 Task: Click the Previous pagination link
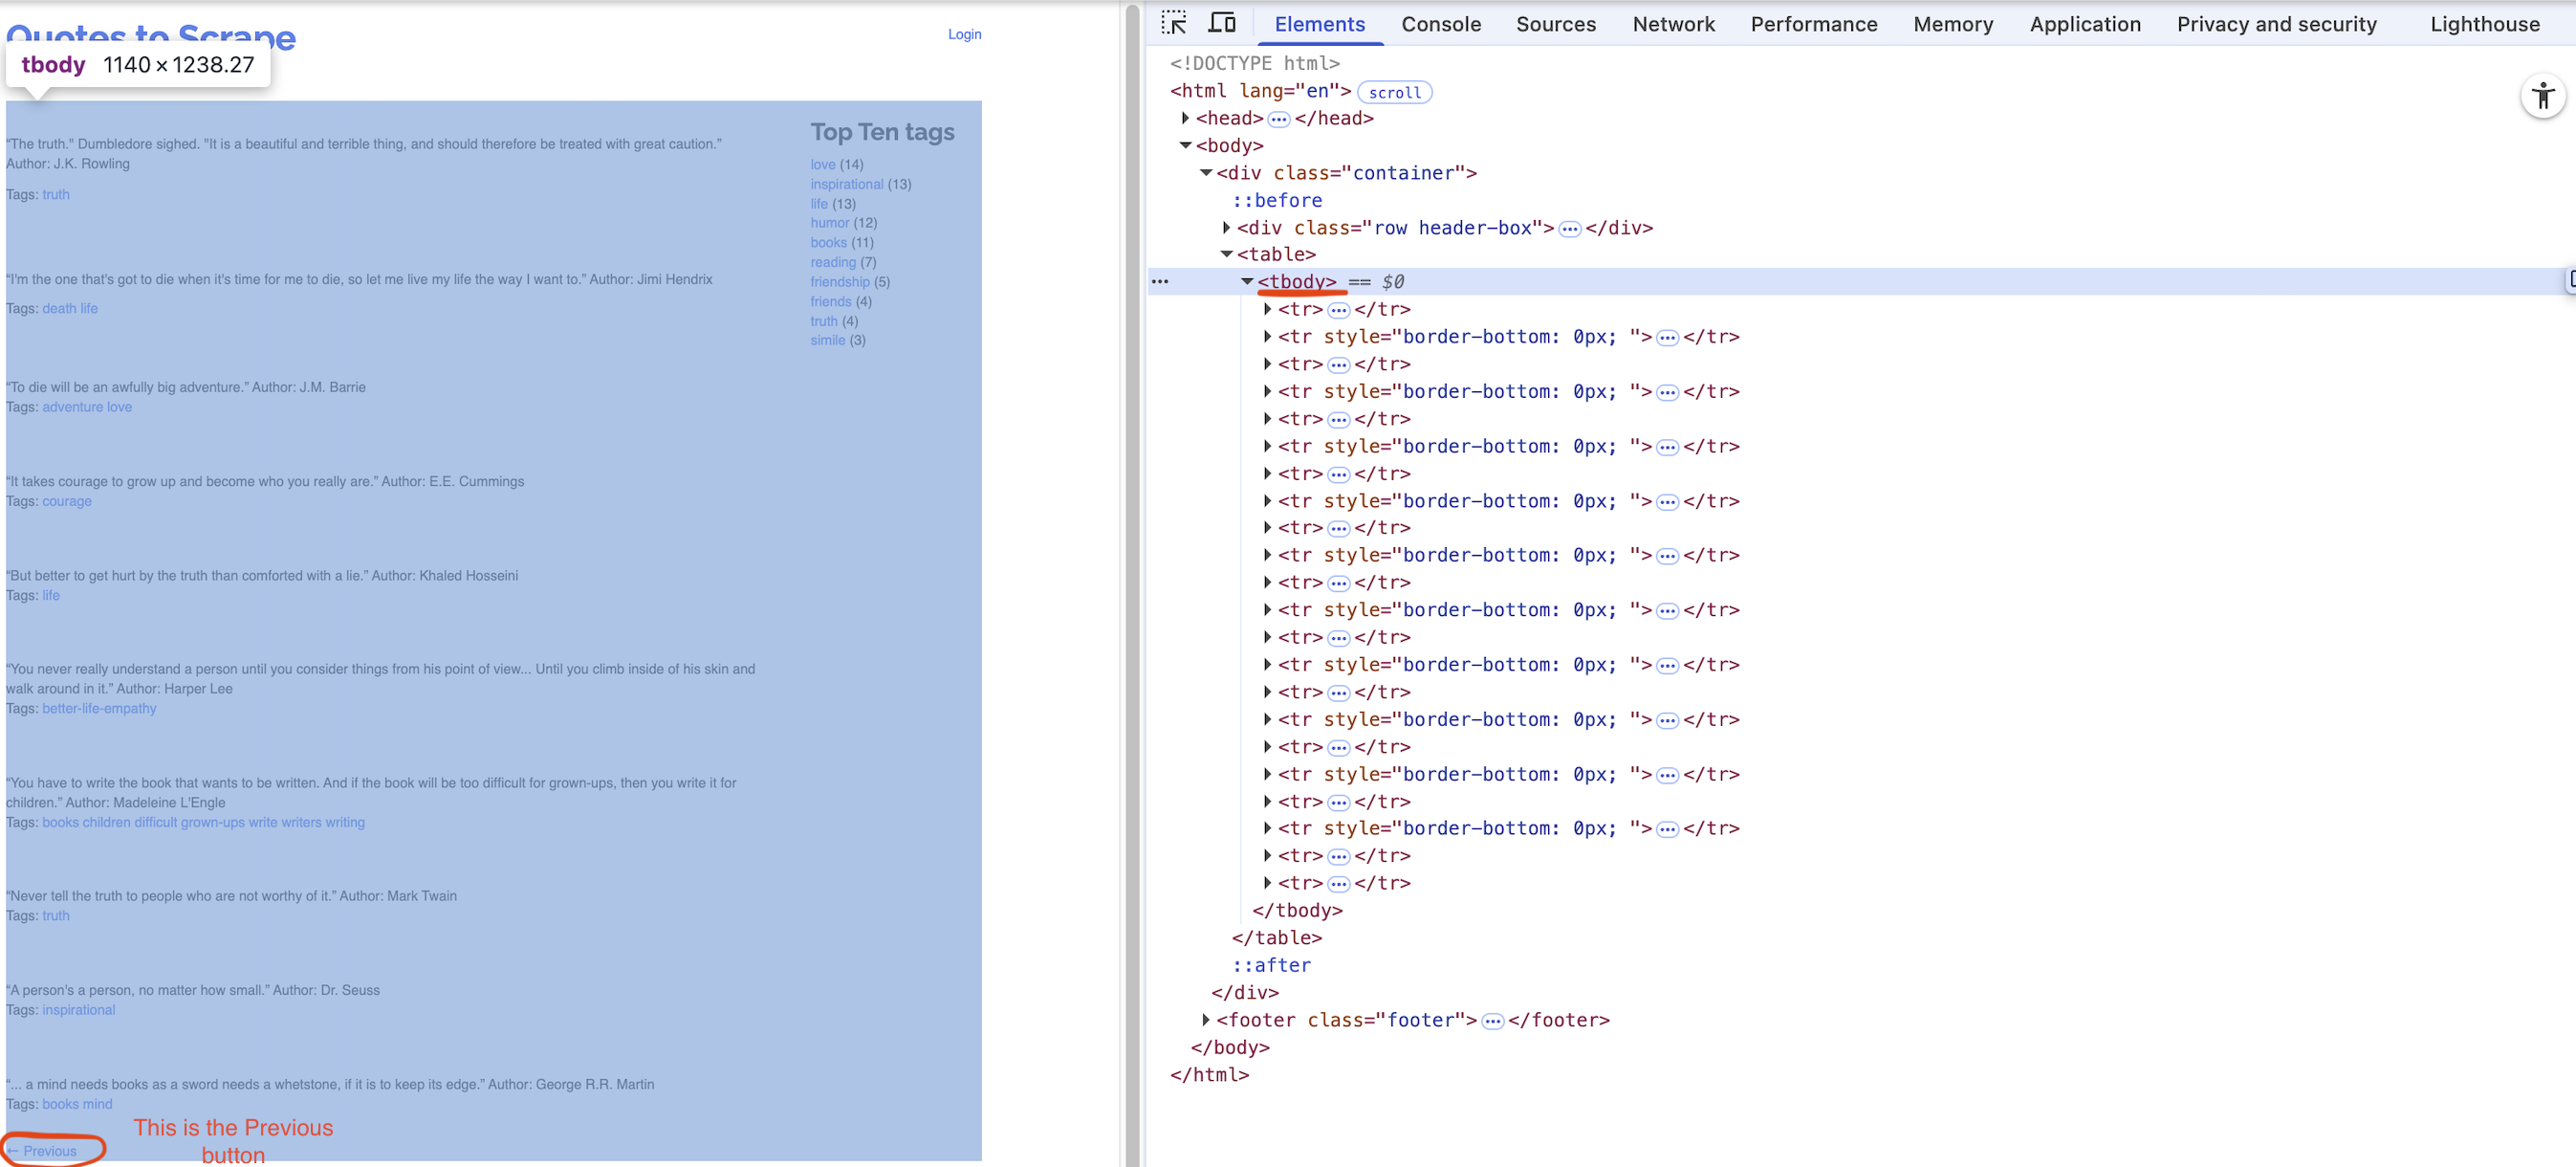(49, 1151)
